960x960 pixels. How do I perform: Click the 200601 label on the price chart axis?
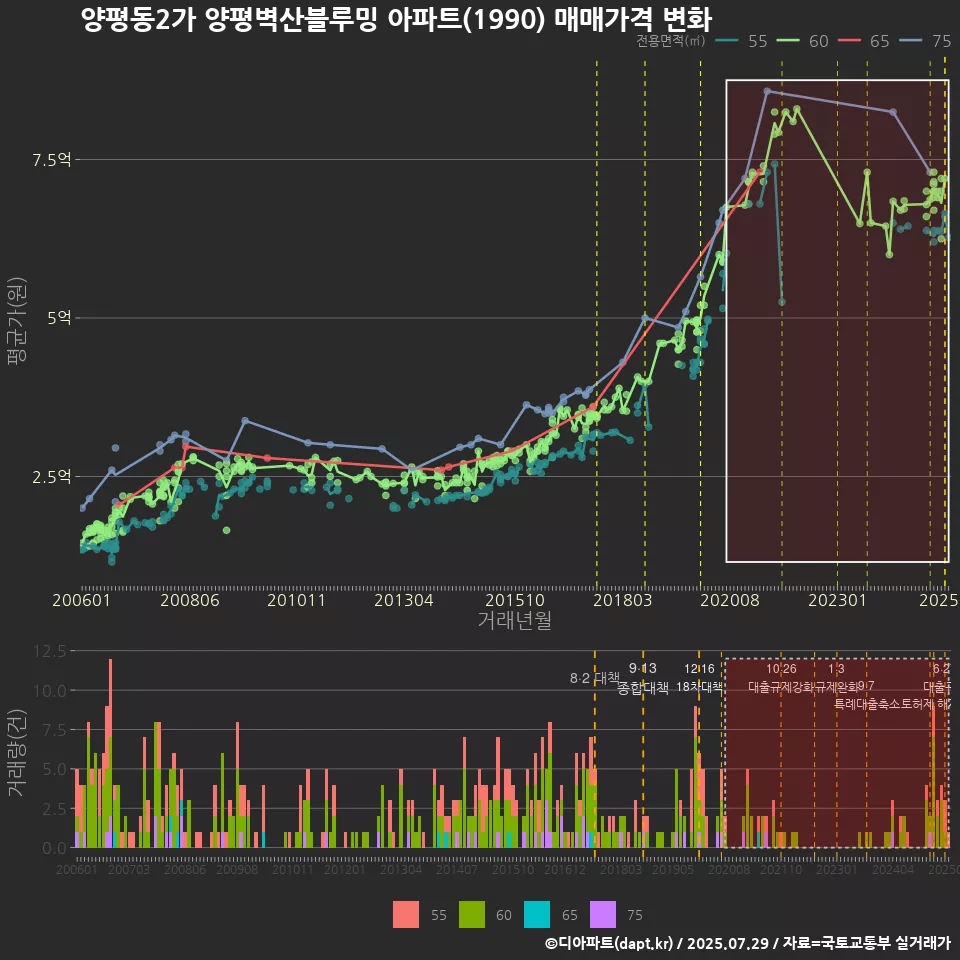click(81, 600)
